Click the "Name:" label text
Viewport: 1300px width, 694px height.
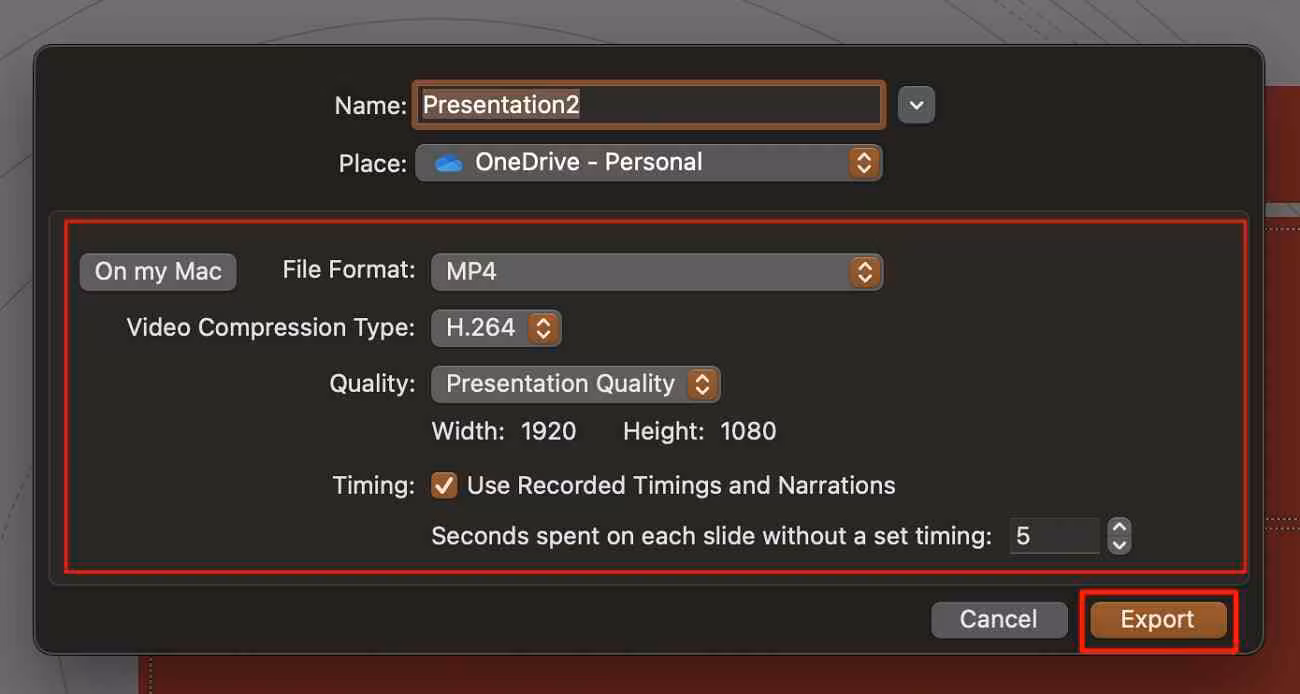click(370, 106)
